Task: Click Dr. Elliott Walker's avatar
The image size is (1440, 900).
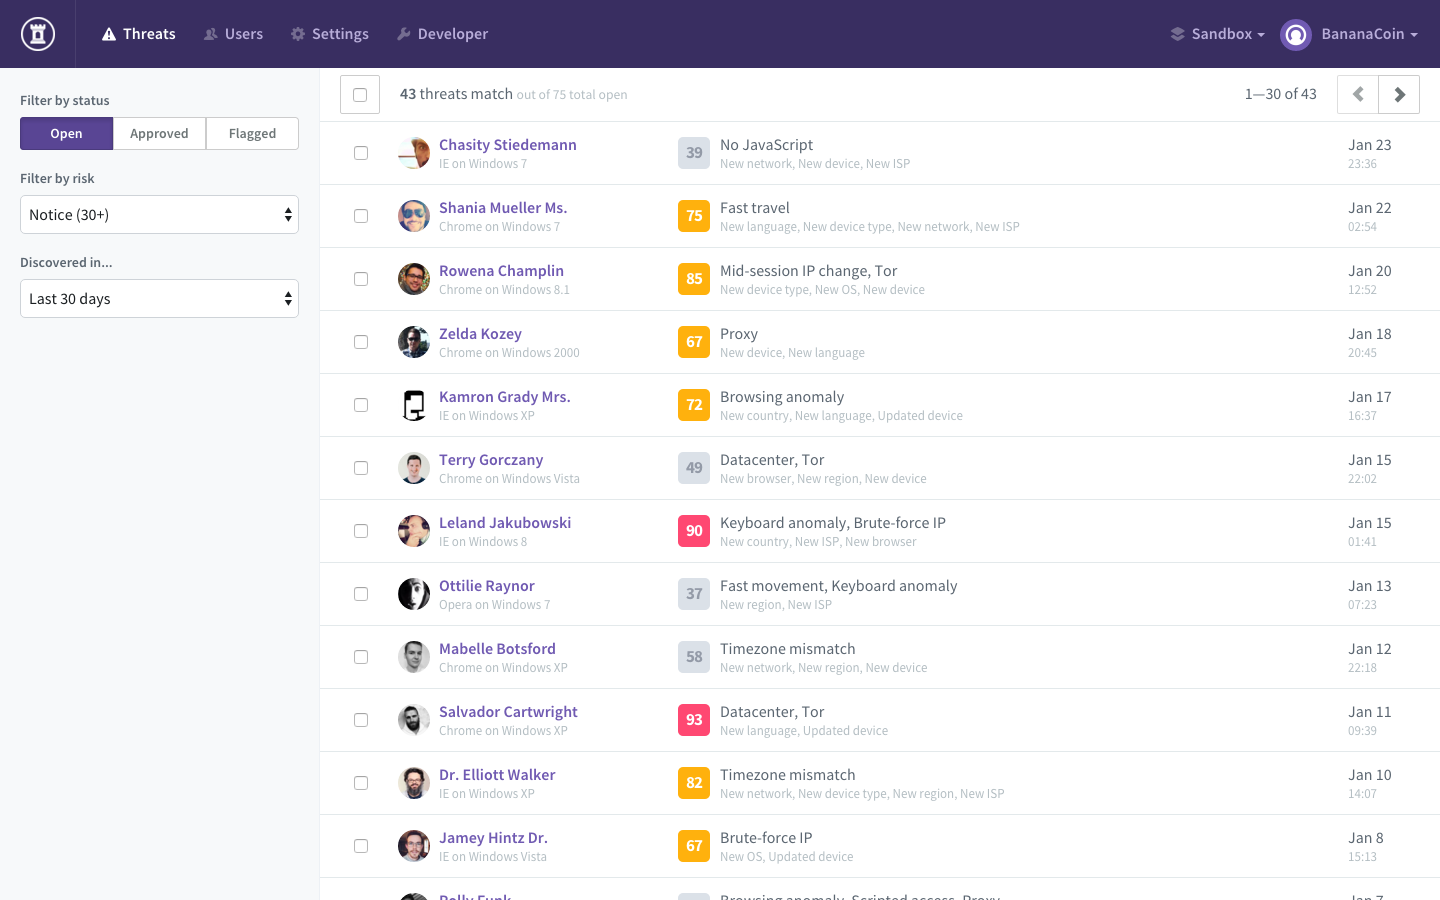Action: click(414, 783)
